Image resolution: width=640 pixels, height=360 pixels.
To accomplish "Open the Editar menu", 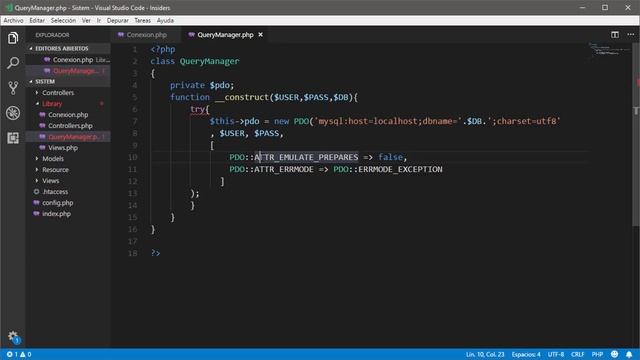I will [x=37, y=20].
